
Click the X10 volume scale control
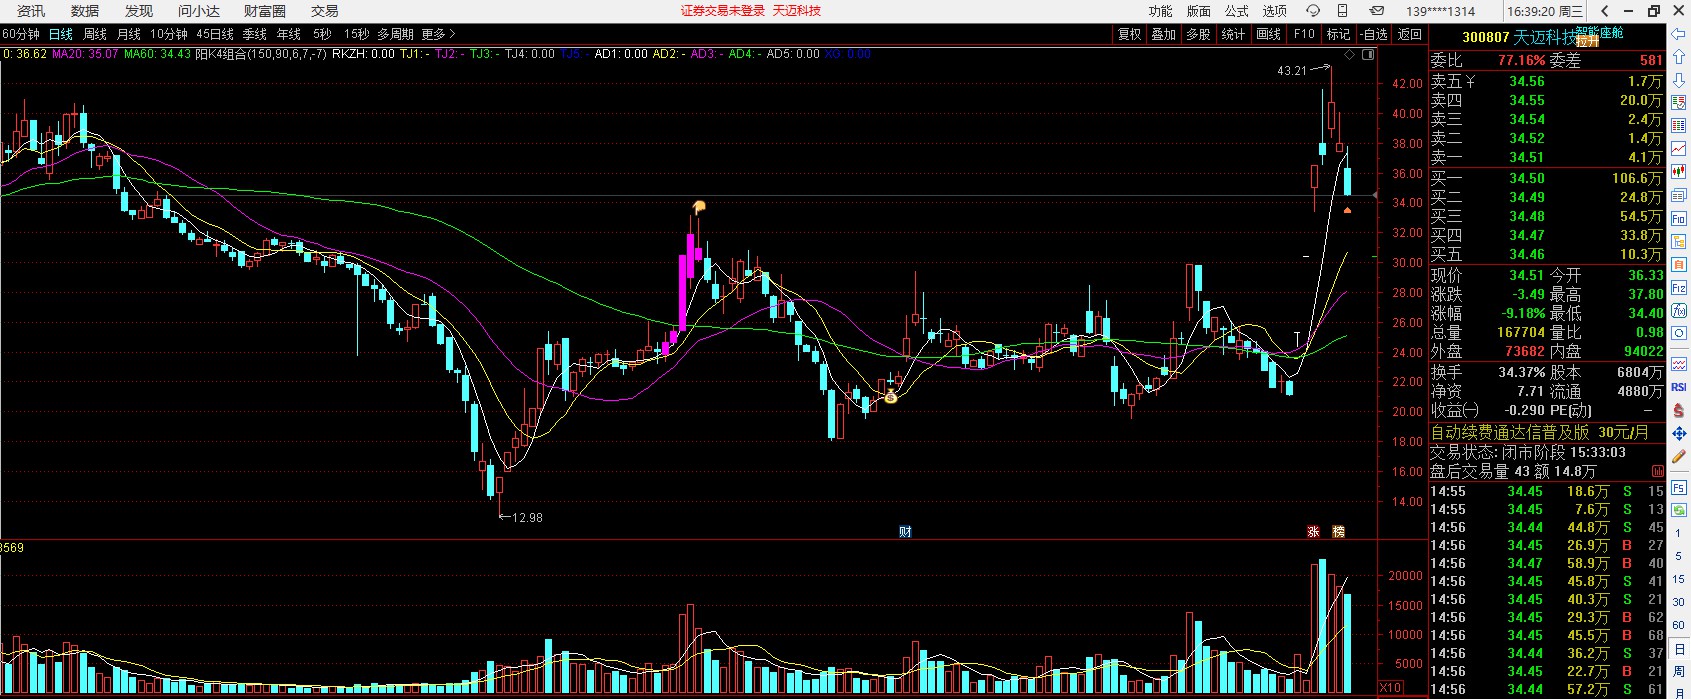(1390, 688)
